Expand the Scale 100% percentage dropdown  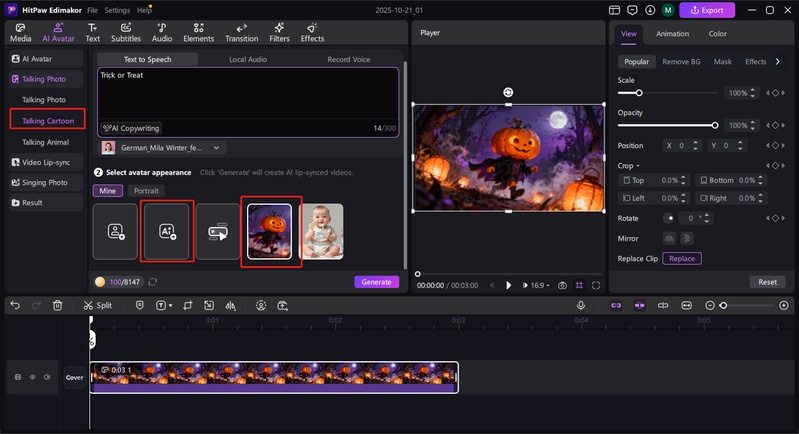pyautogui.click(x=751, y=93)
